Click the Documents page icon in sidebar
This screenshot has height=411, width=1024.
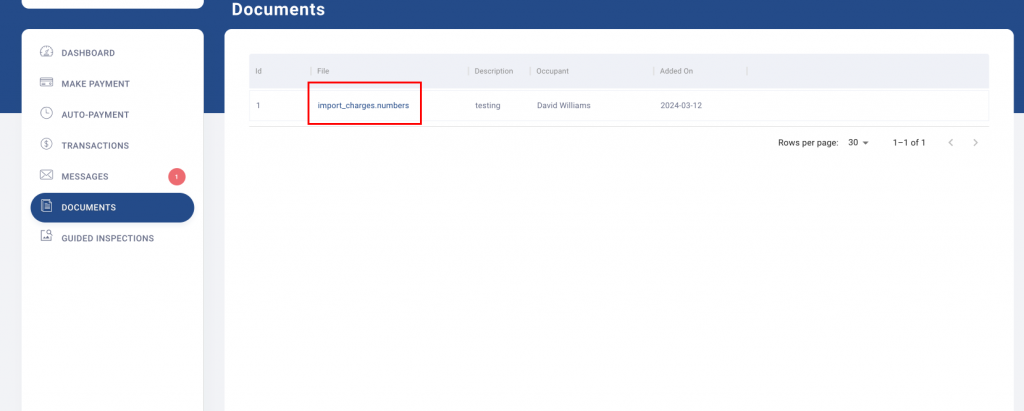click(46, 207)
